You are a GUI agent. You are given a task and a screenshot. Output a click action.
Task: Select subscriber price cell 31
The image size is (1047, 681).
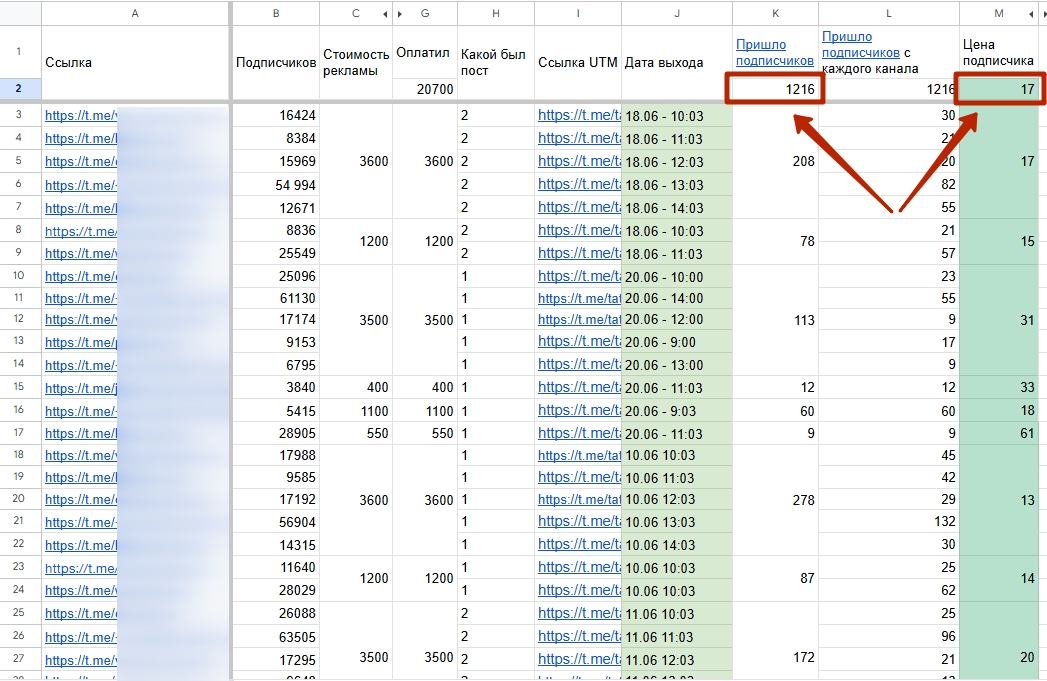click(x=1000, y=320)
